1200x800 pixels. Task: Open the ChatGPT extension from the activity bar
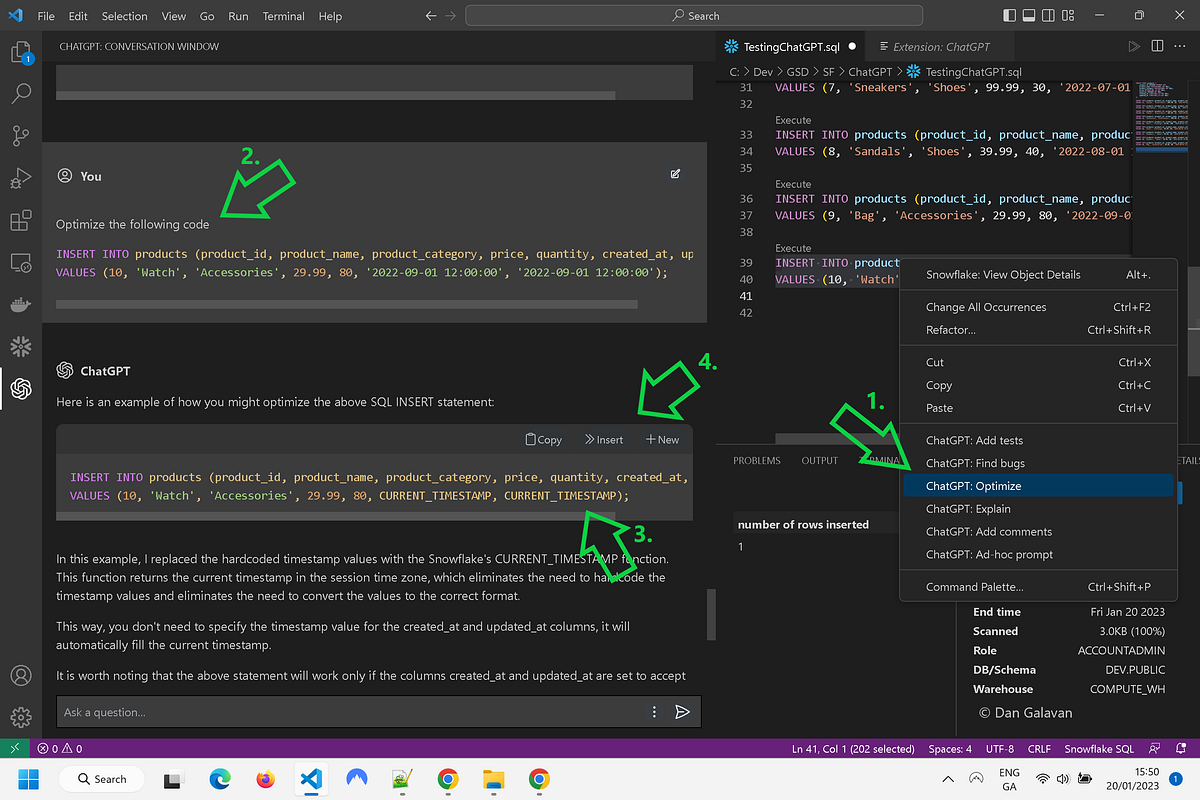click(x=21, y=389)
